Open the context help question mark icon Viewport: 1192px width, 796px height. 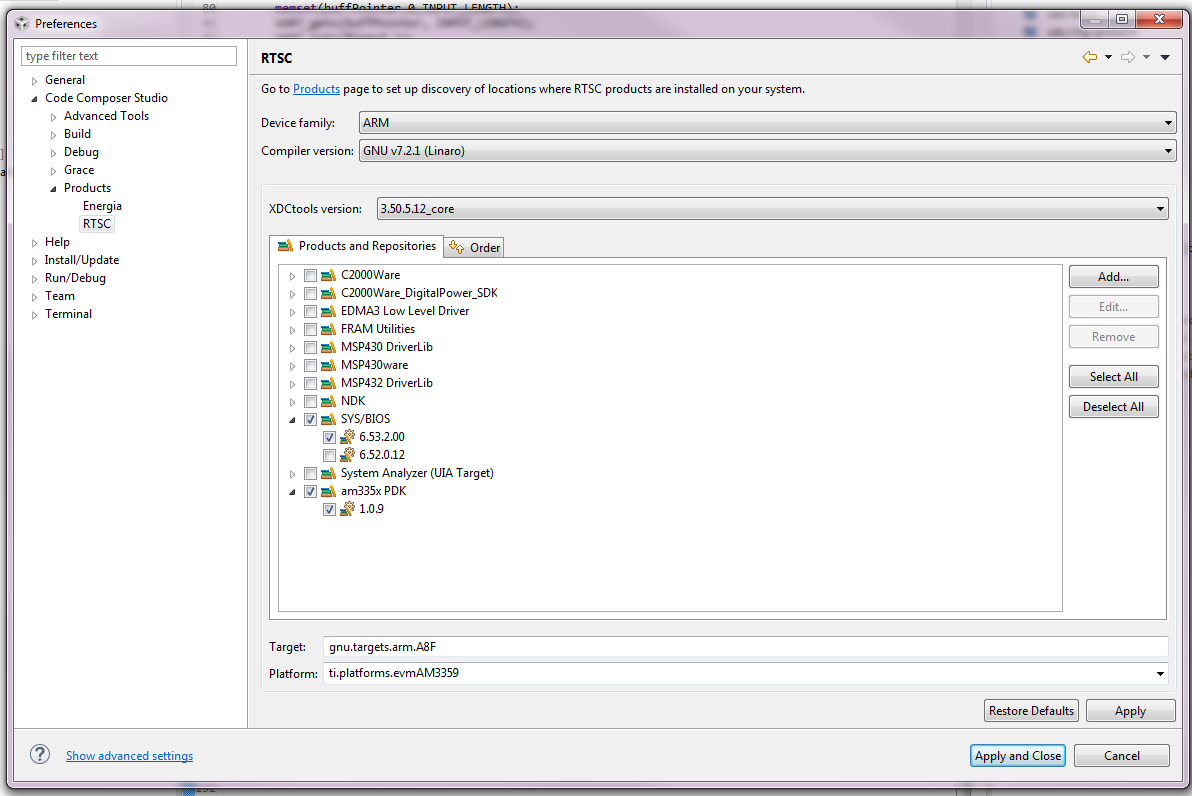pos(40,754)
